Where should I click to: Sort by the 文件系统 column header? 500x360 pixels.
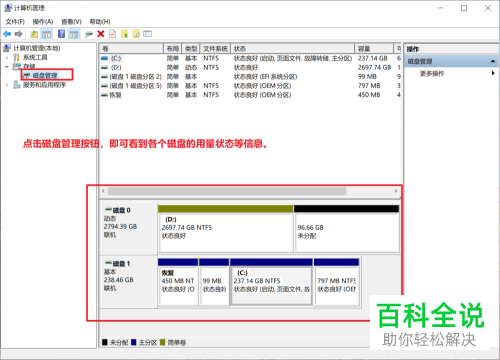coord(215,49)
